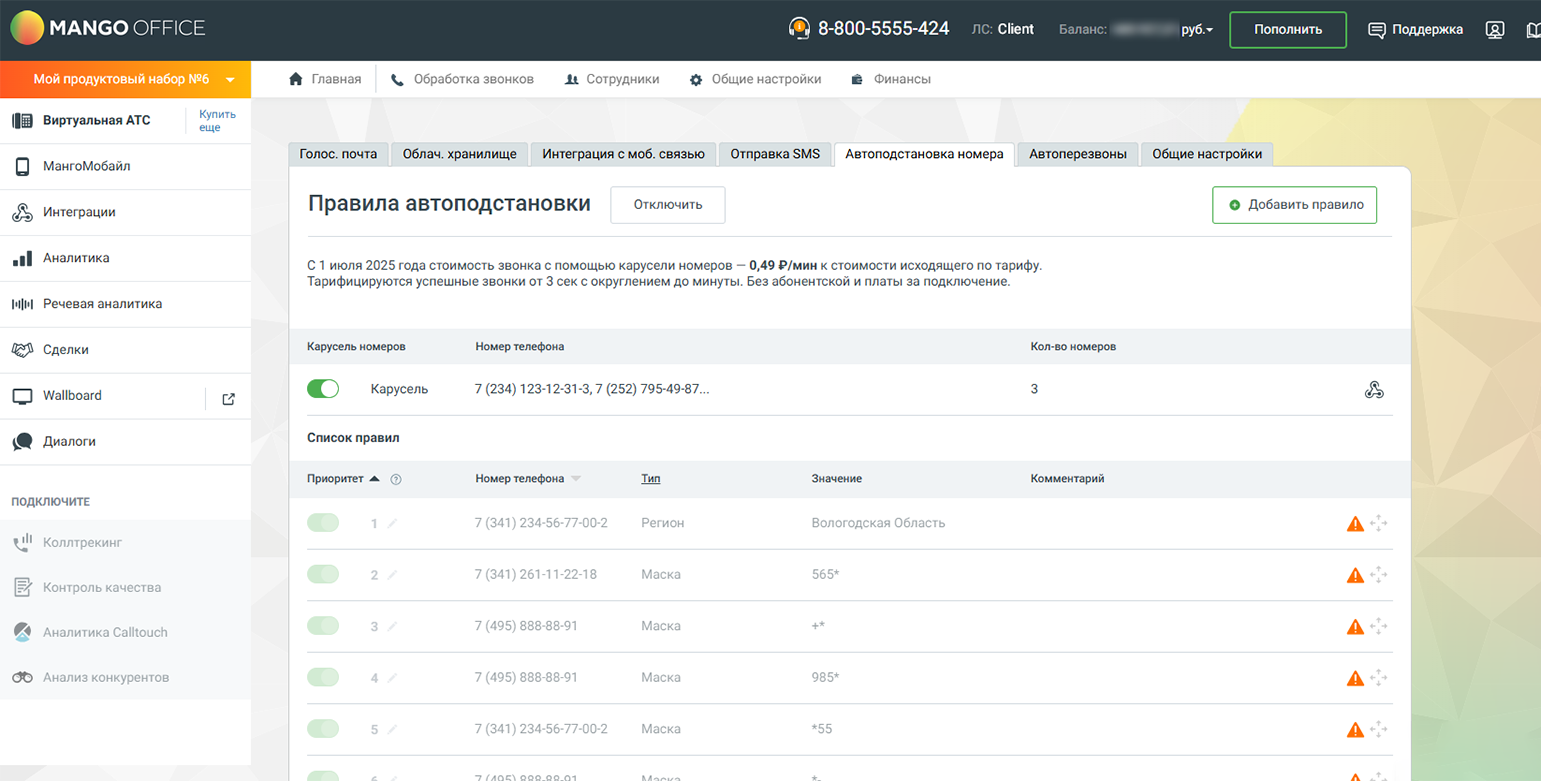1541x781 pixels.
Task: Click the Wallboard monitor icon
Action: pos(22,396)
